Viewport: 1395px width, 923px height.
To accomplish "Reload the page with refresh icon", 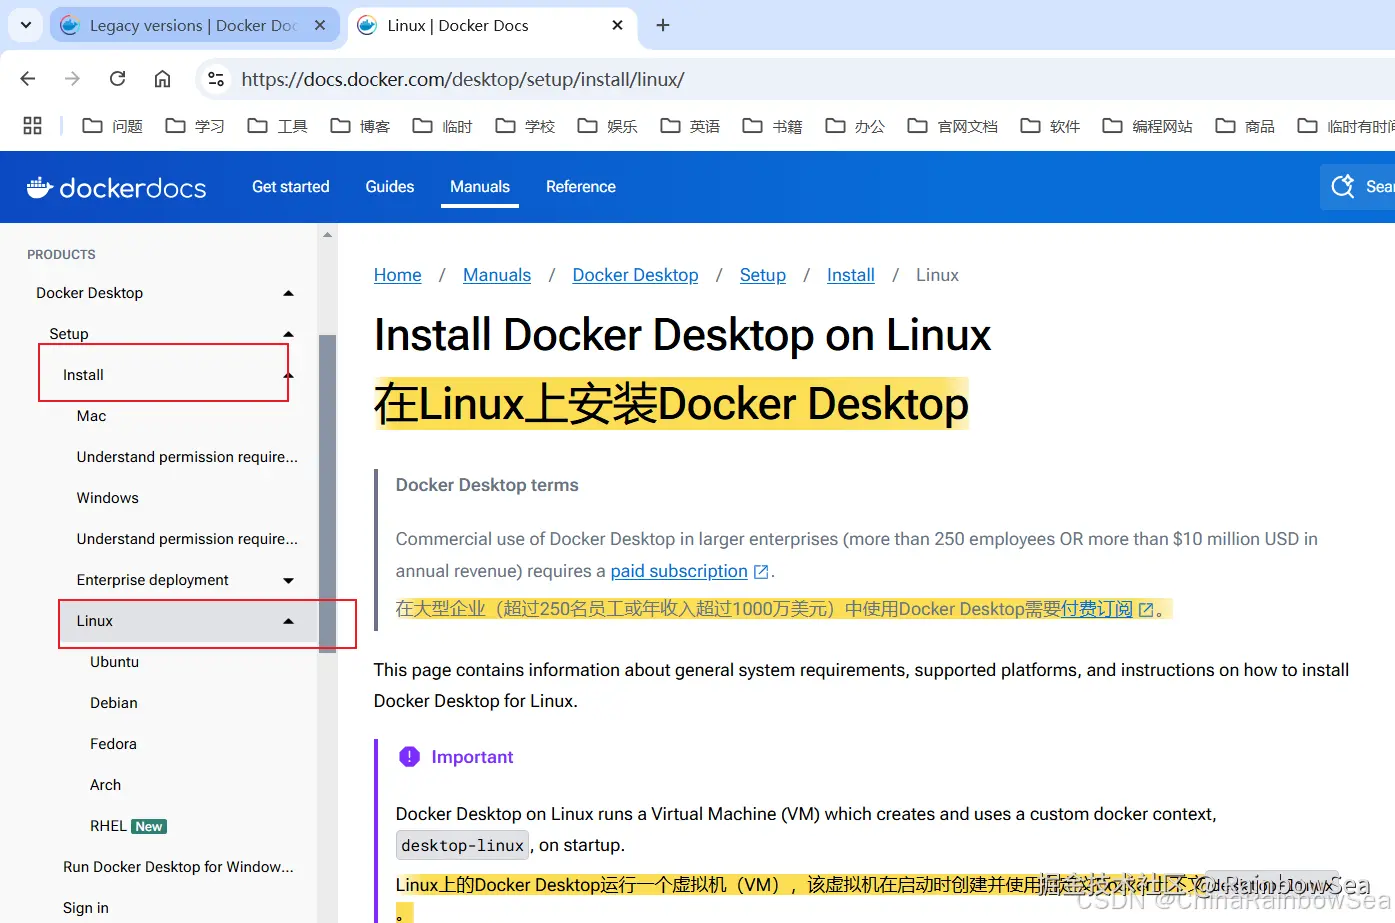I will click(117, 79).
